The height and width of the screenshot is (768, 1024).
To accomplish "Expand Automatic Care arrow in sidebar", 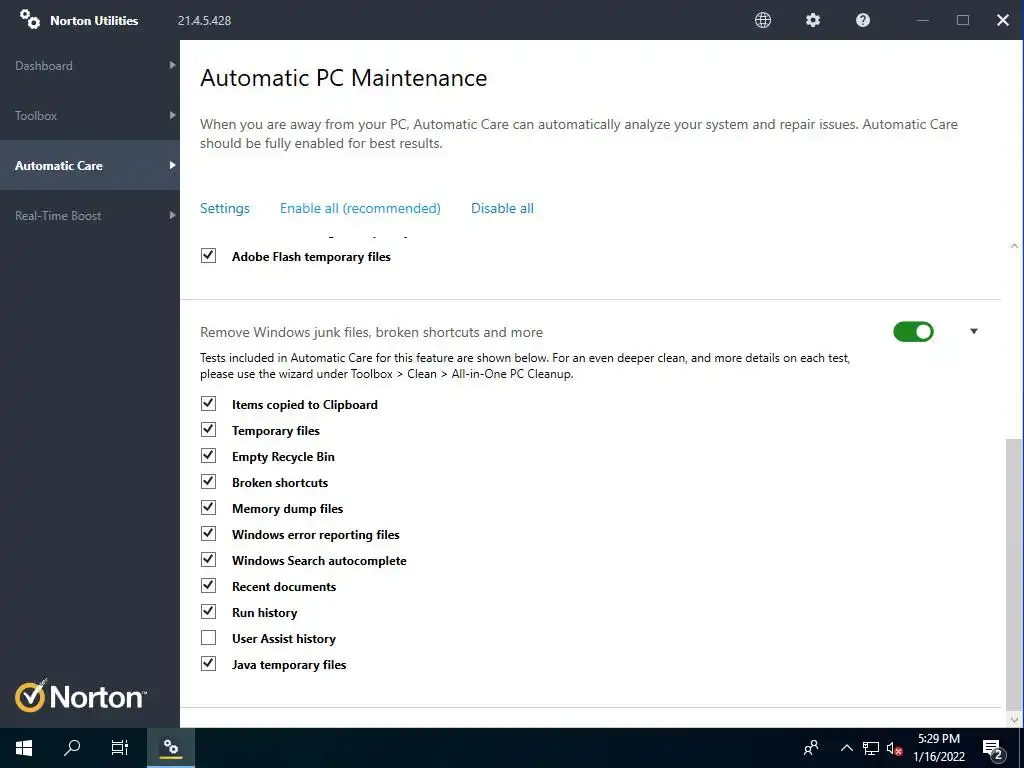I will (172, 165).
